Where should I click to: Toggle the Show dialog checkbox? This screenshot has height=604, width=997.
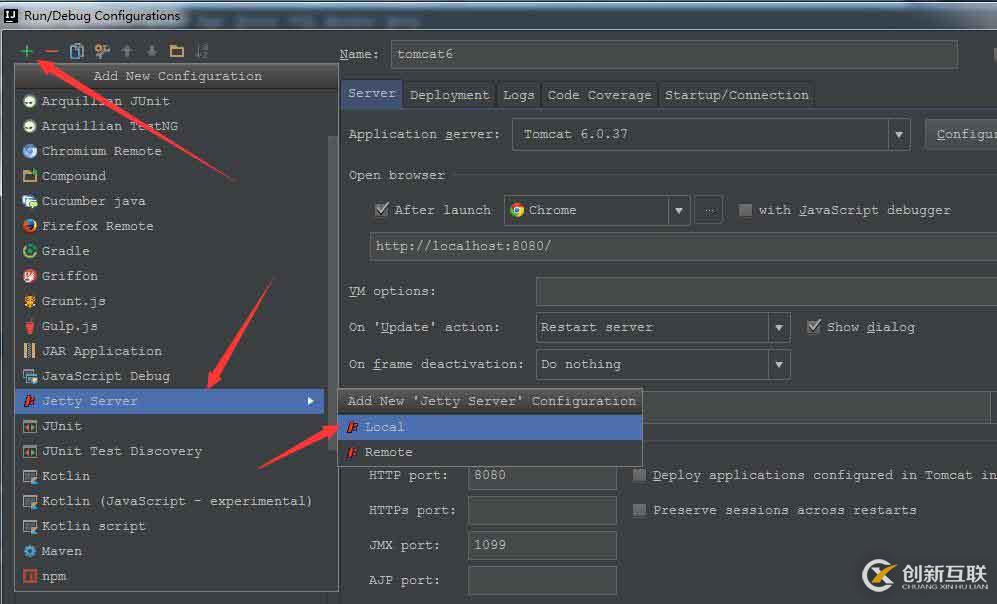tap(813, 327)
